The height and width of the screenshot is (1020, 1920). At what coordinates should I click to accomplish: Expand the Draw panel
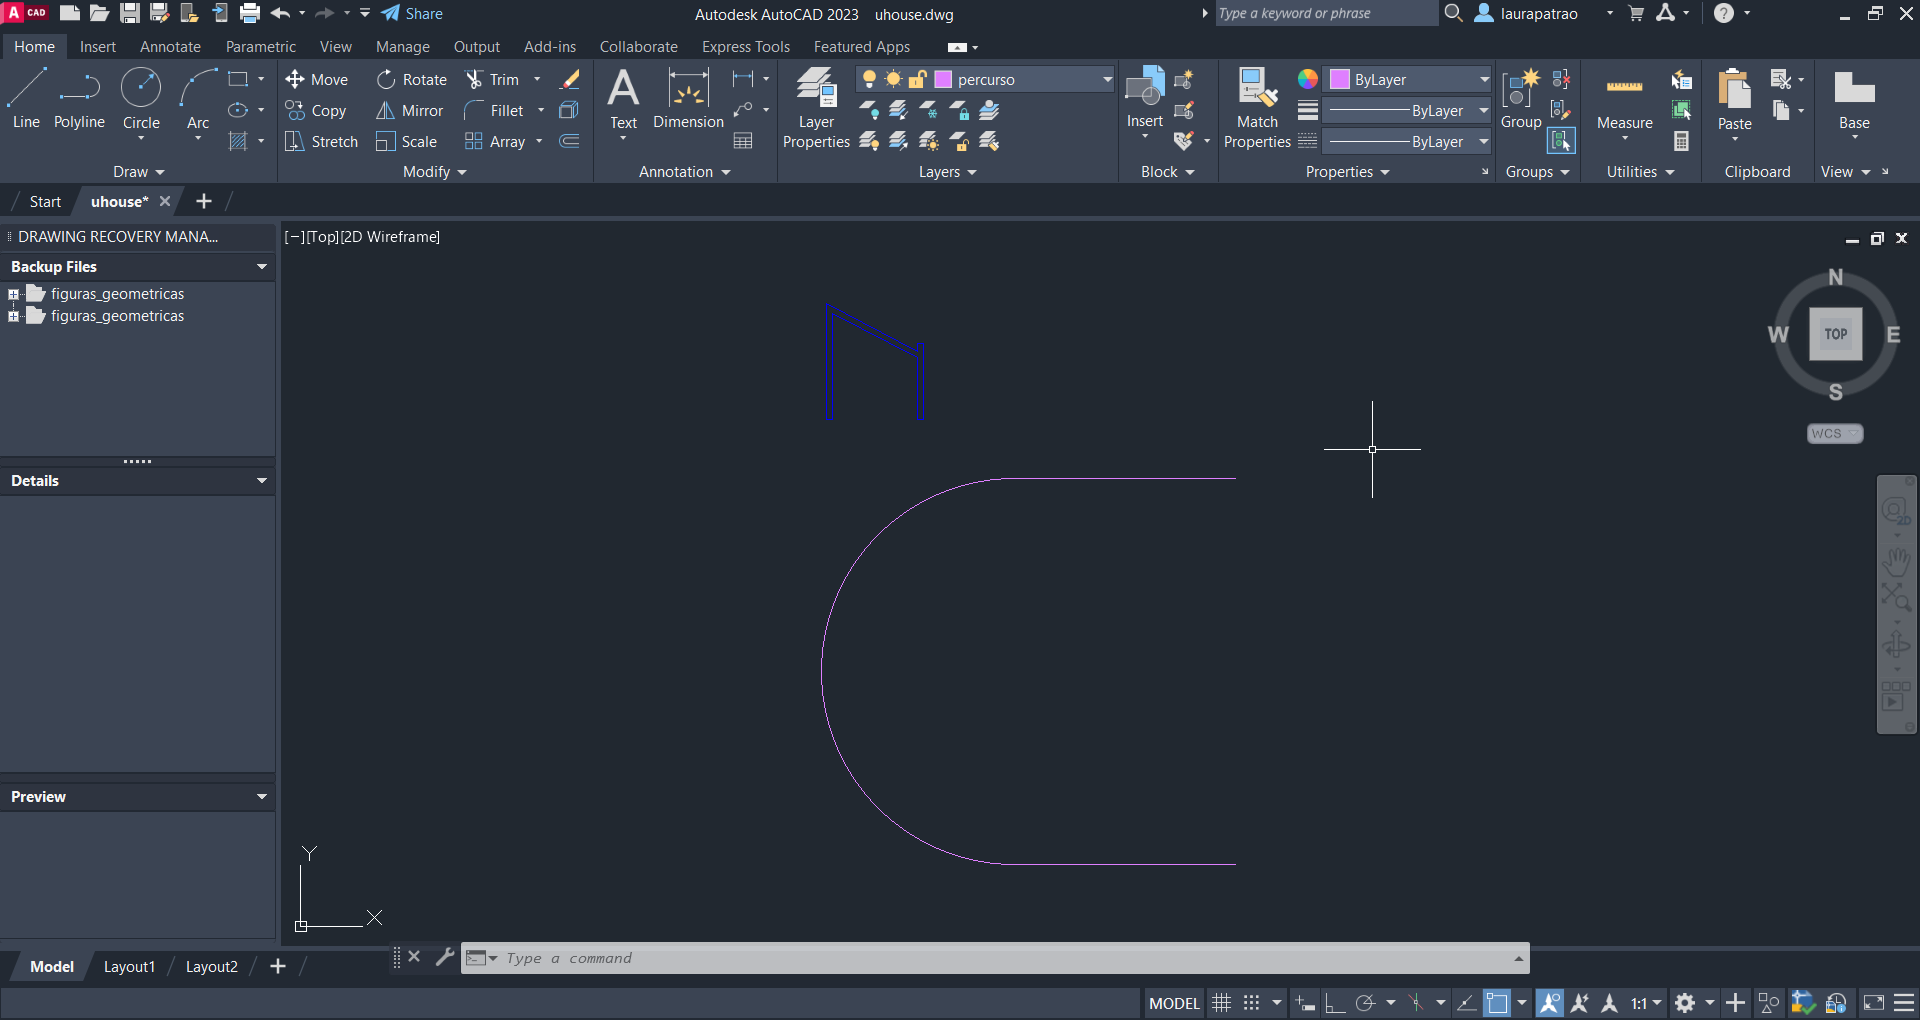[138, 172]
